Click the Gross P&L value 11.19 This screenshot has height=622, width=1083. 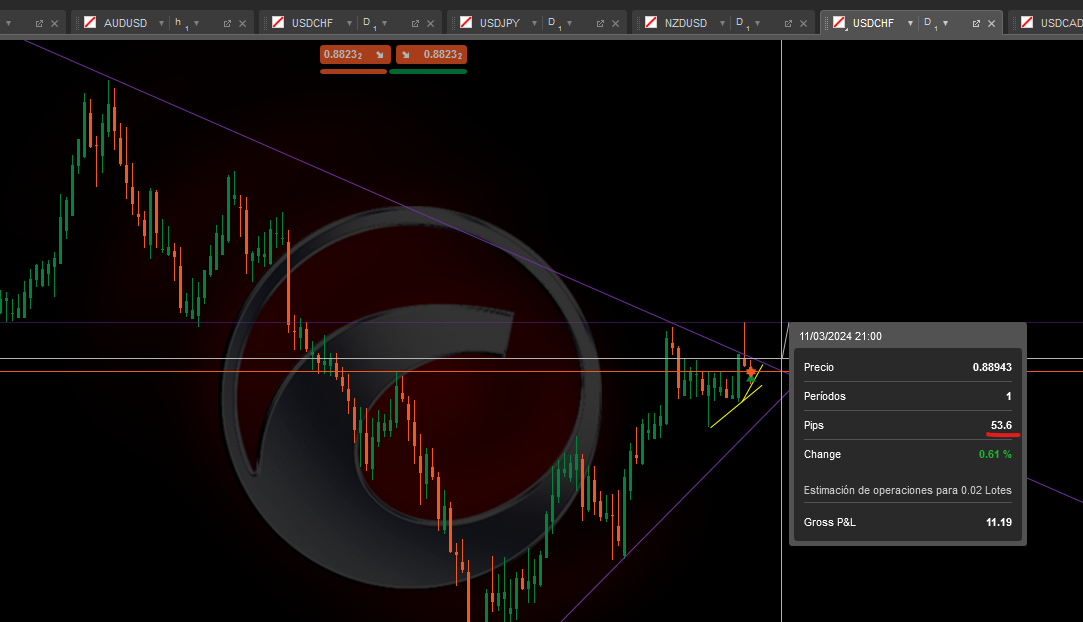pos(999,522)
